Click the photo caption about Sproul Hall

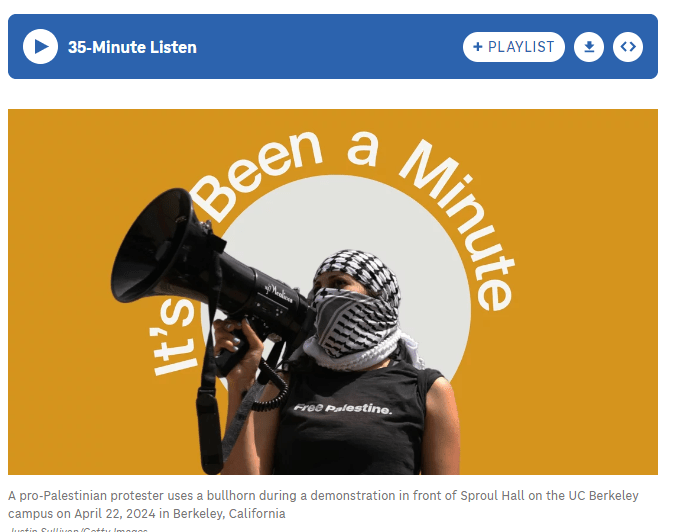pos(323,504)
